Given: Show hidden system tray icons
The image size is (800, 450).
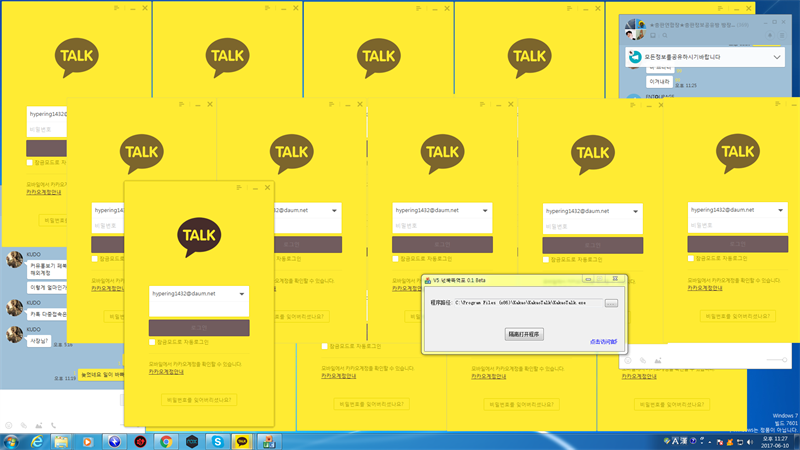Looking at the screenshot, I should pos(710,442).
